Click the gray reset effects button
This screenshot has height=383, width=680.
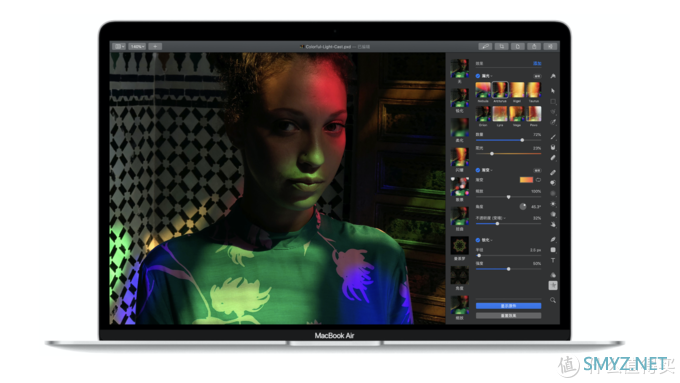pyautogui.click(x=508, y=316)
